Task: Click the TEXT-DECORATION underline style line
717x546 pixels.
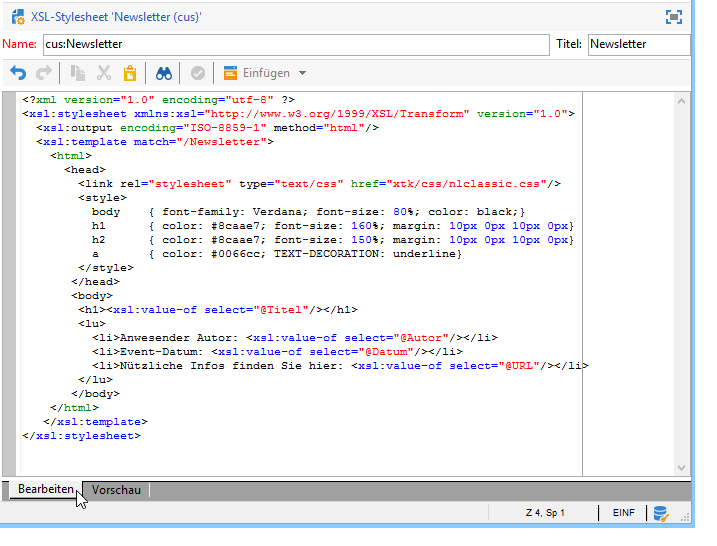Action: pyautogui.click(x=277, y=254)
